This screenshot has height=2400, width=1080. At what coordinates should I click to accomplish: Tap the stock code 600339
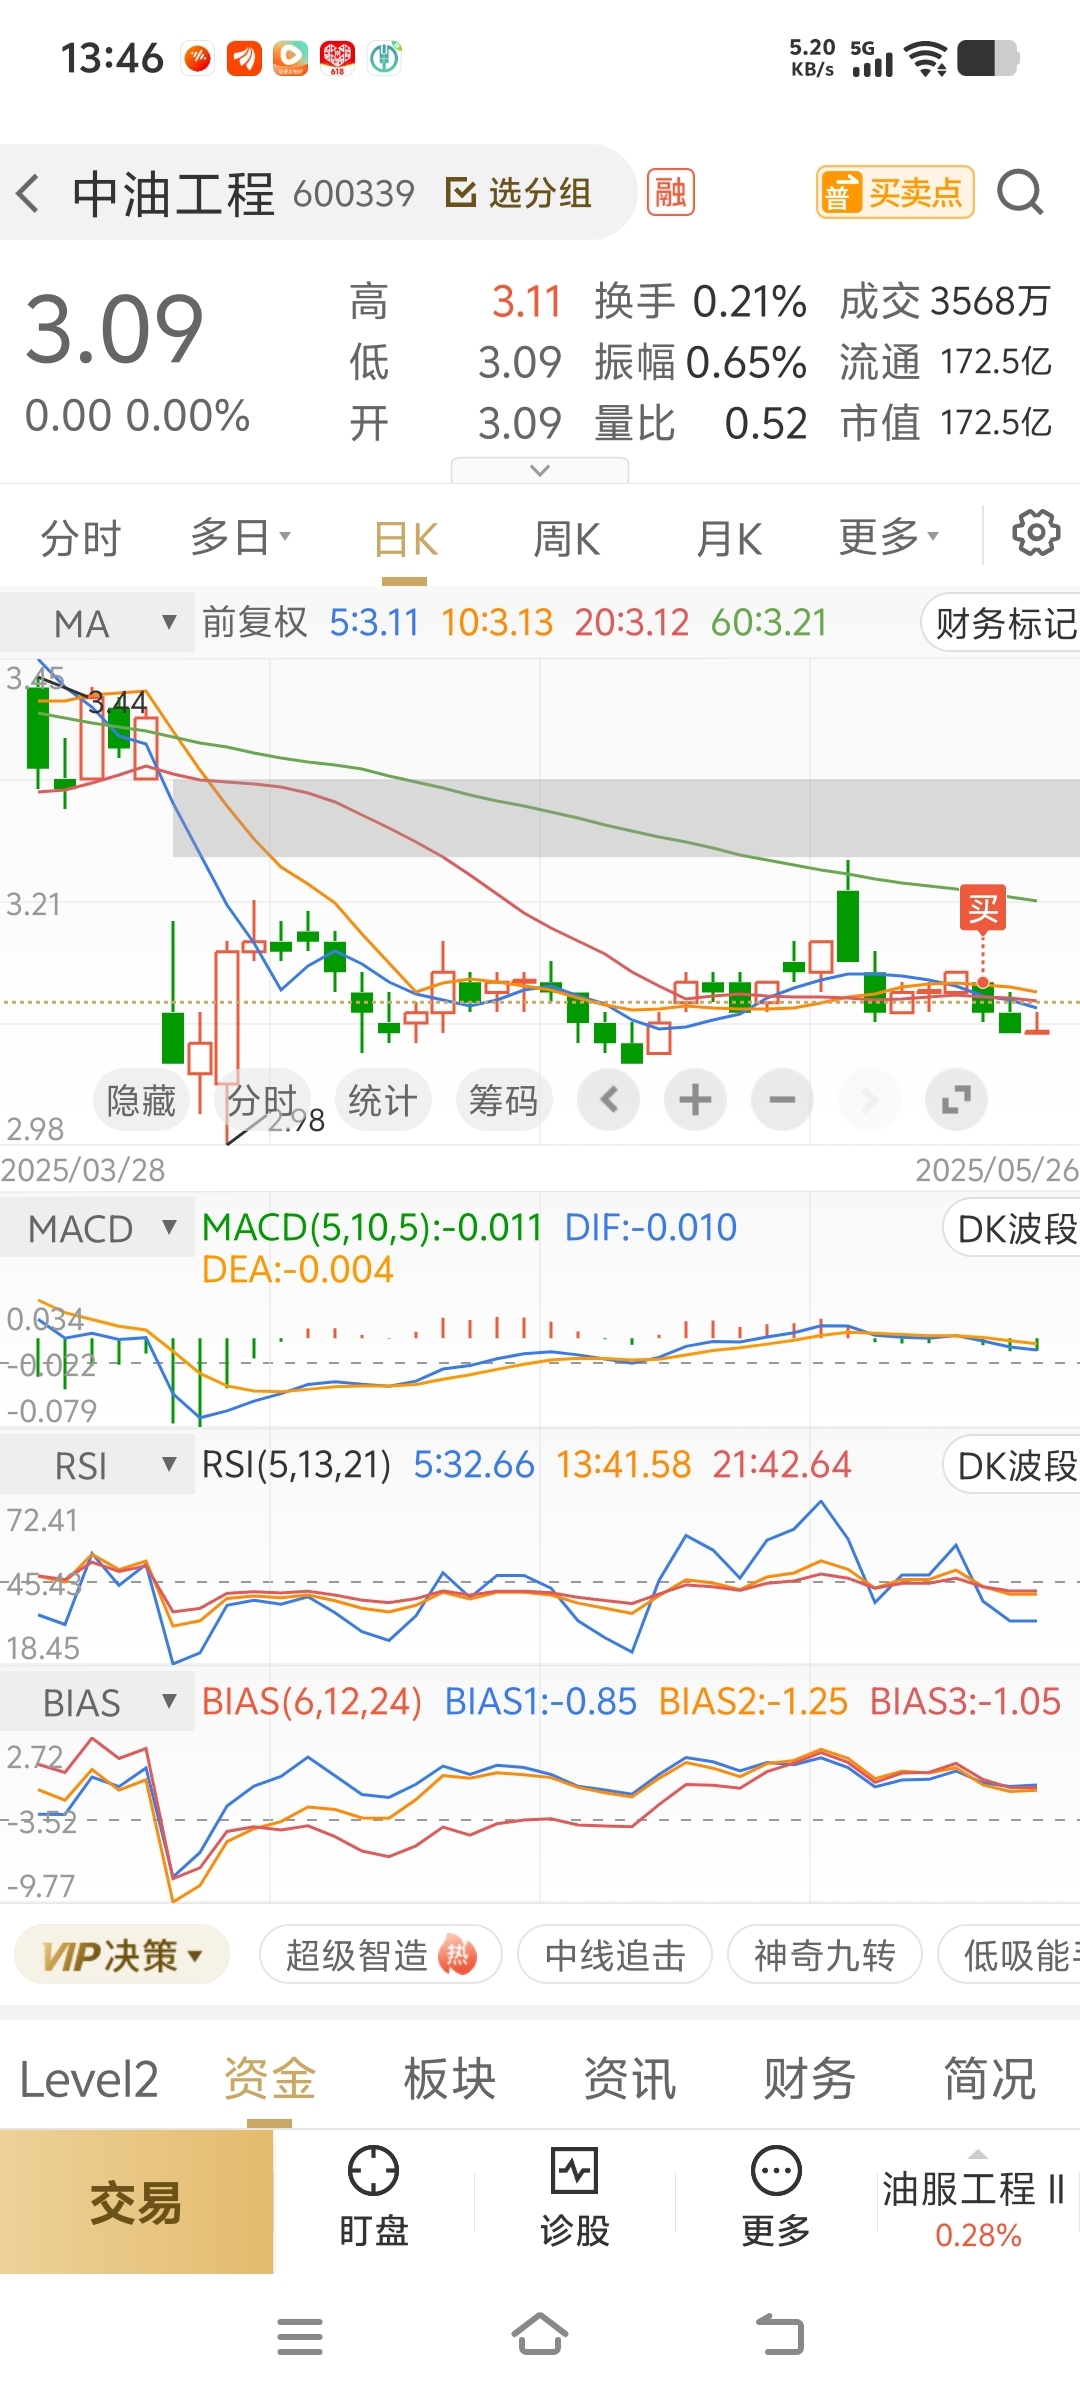[353, 193]
